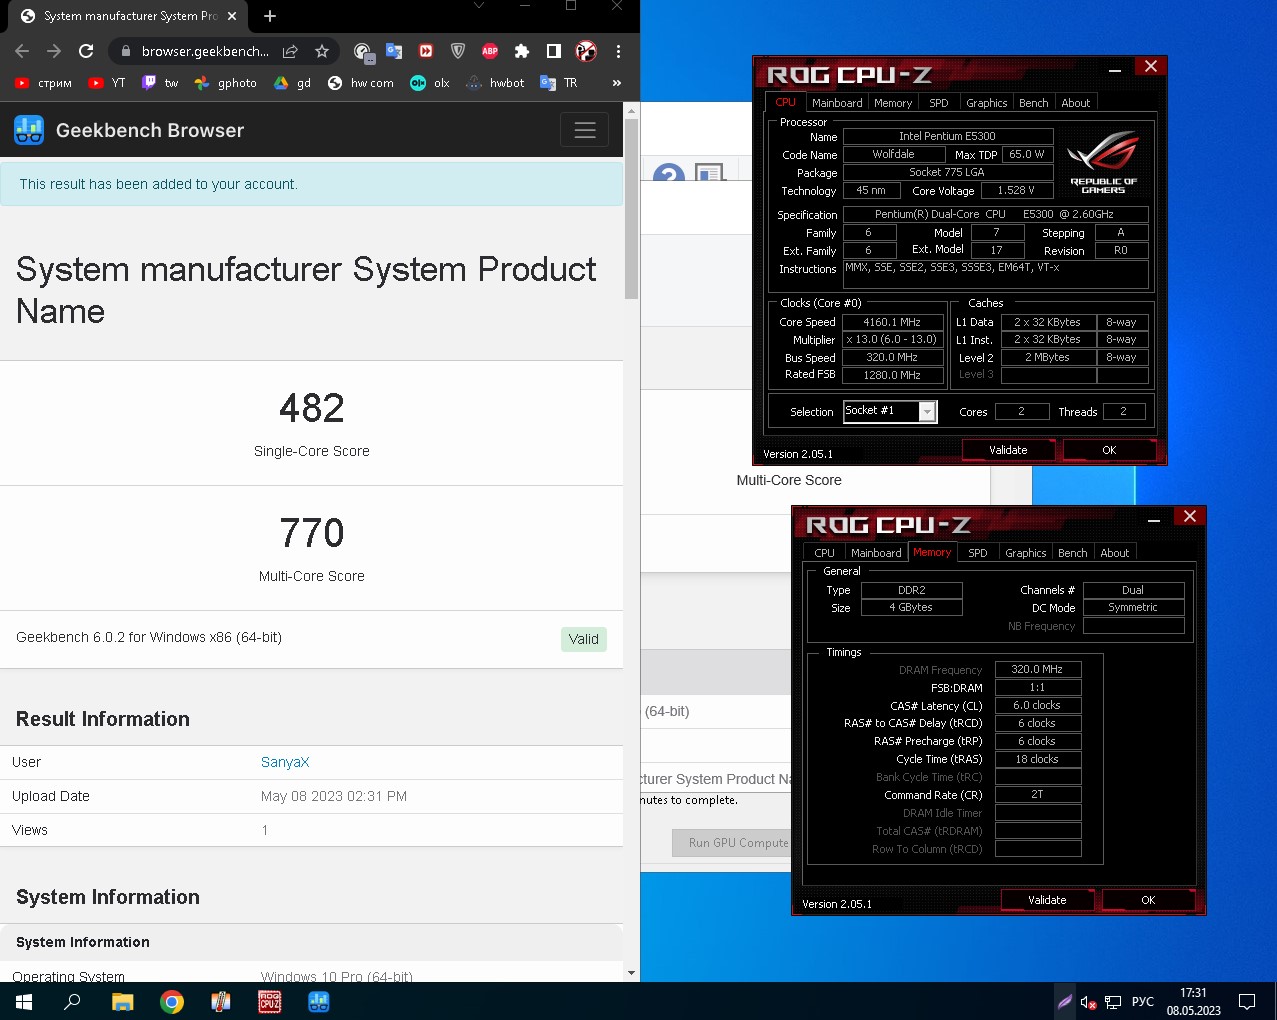Click Validate in top CPU-Z window
1277x1020 pixels.
coord(1008,450)
